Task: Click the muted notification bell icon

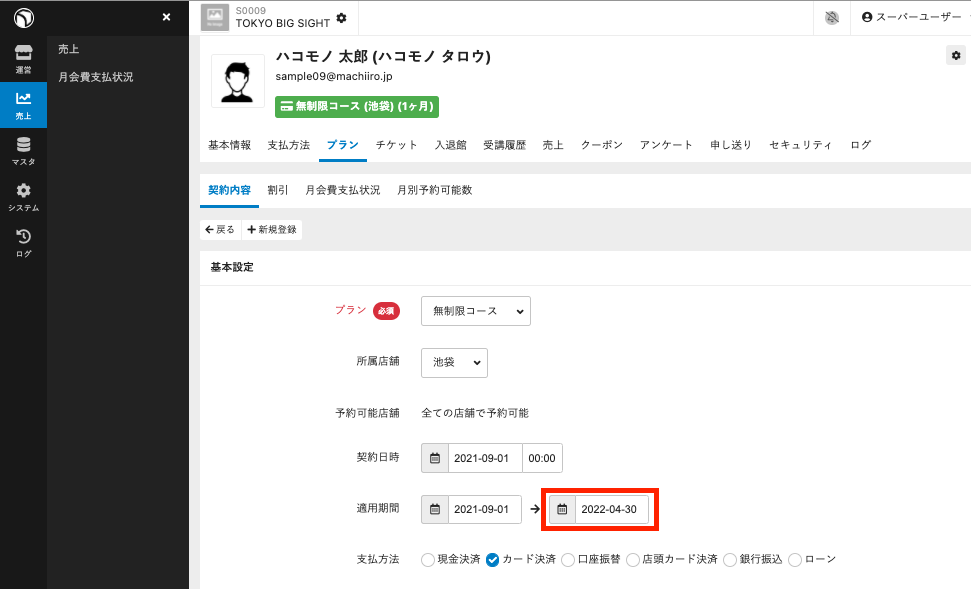Action: (832, 18)
